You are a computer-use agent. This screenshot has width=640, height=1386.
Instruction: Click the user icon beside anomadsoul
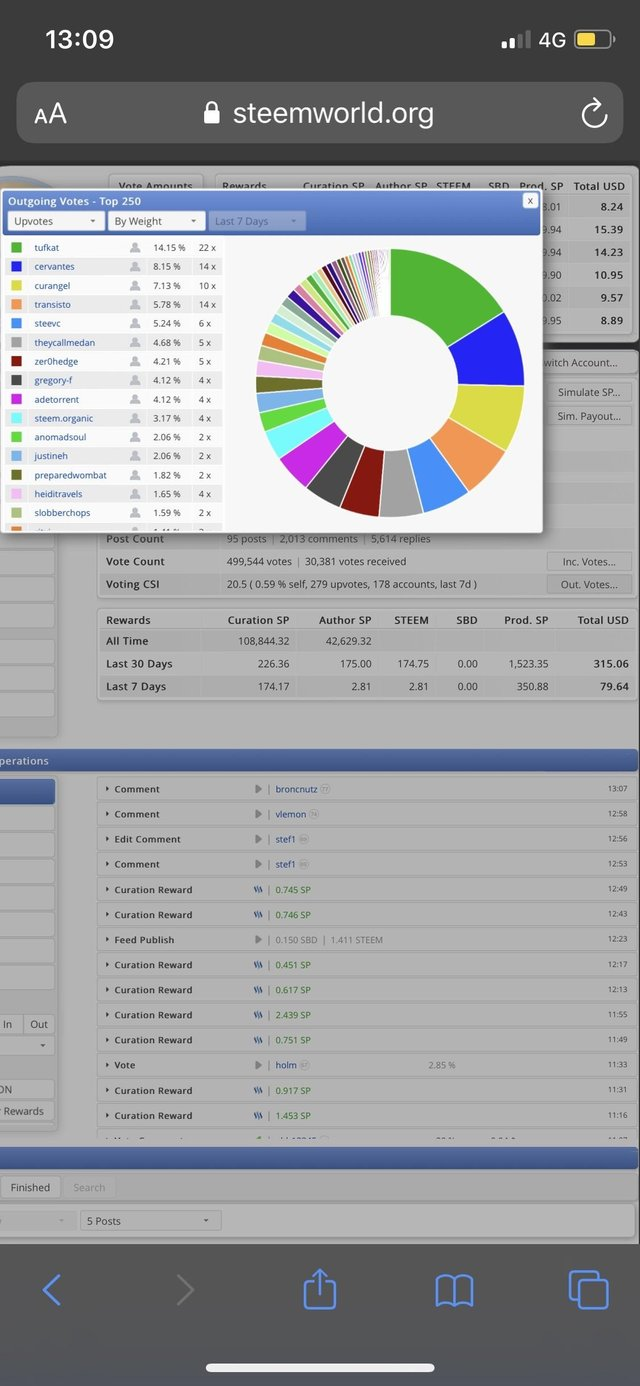(135, 437)
